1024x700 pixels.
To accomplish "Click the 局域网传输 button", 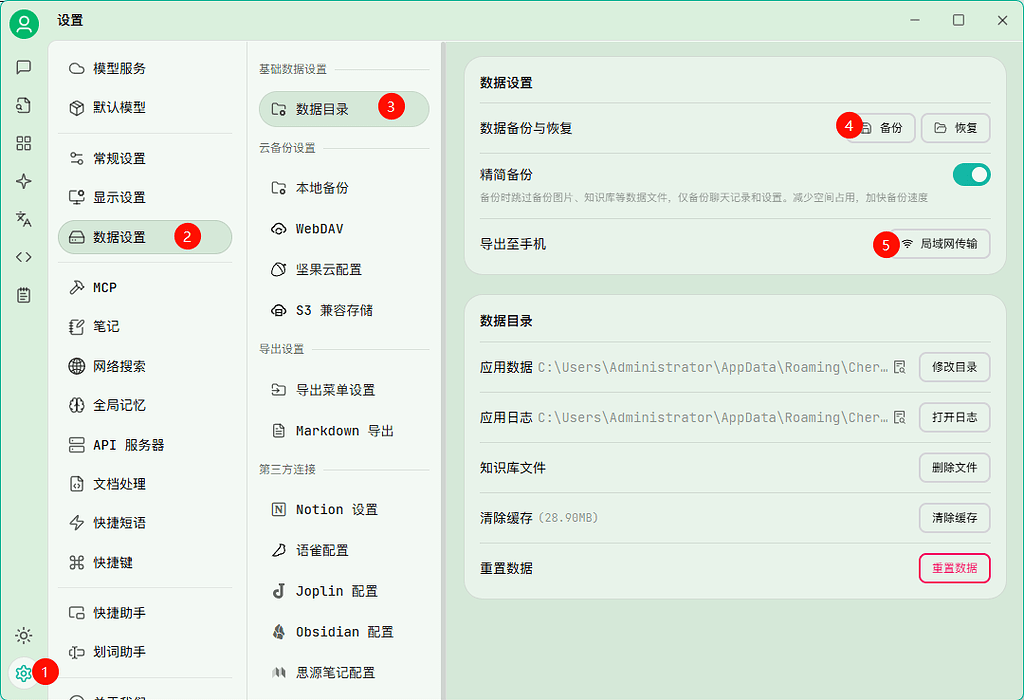I will point(940,244).
